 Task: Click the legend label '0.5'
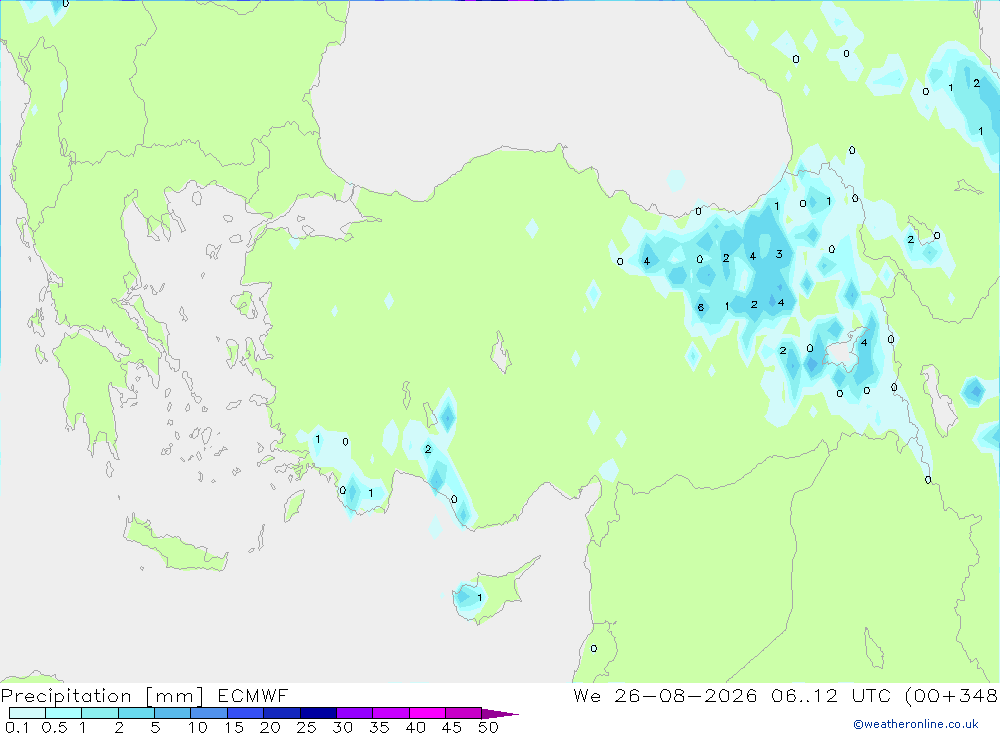[54, 727]
